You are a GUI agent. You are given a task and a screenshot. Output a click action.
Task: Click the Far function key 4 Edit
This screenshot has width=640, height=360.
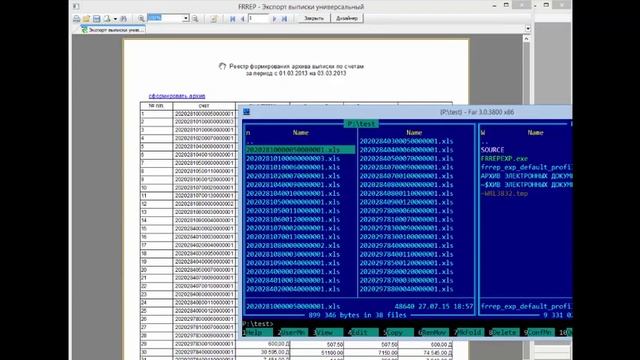coord(363,333)
